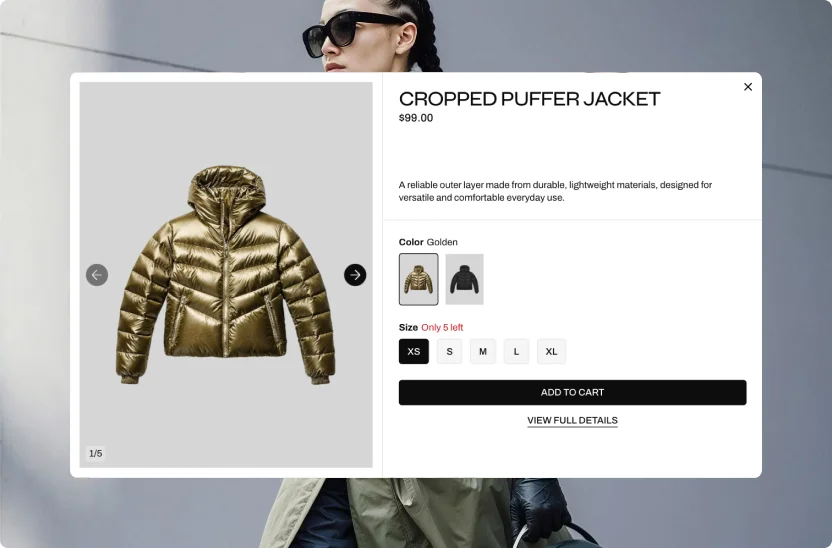Go back to previous product image
The height and width of the screenshot is (548, 832).
pos(97,275)
